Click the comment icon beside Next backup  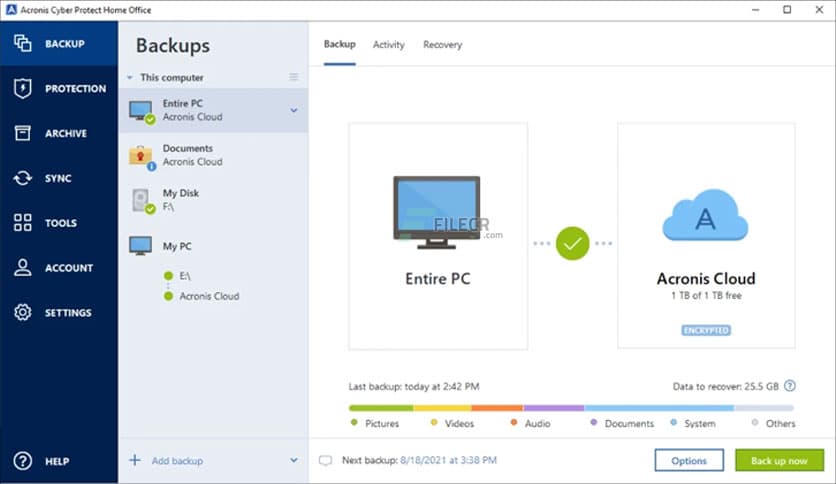pyautogui.click(x=324, y=461)
